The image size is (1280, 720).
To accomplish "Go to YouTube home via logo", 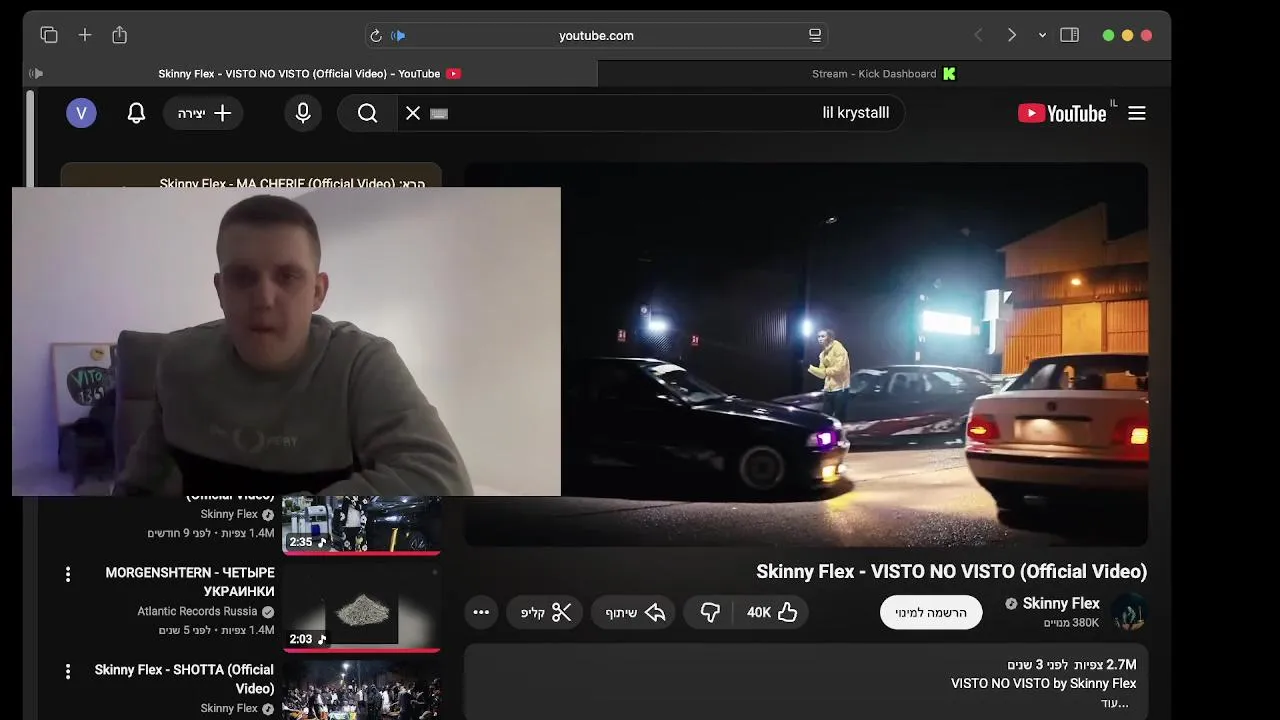I will point(1062,113).
